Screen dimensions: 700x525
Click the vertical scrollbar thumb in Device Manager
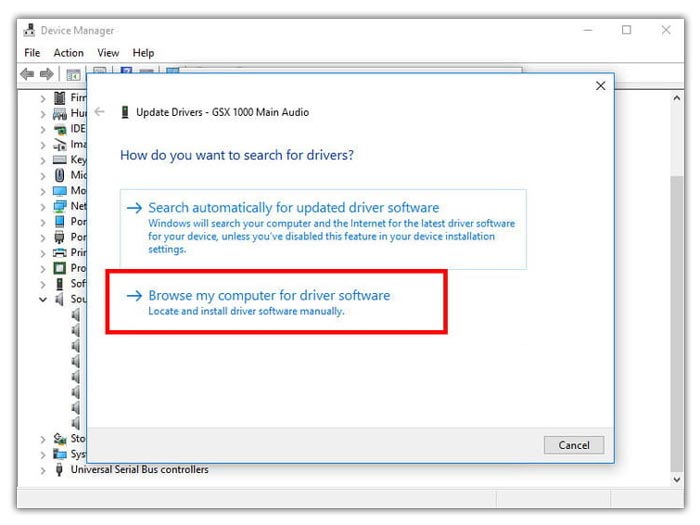pyautogui.click(x=677, y=323)
